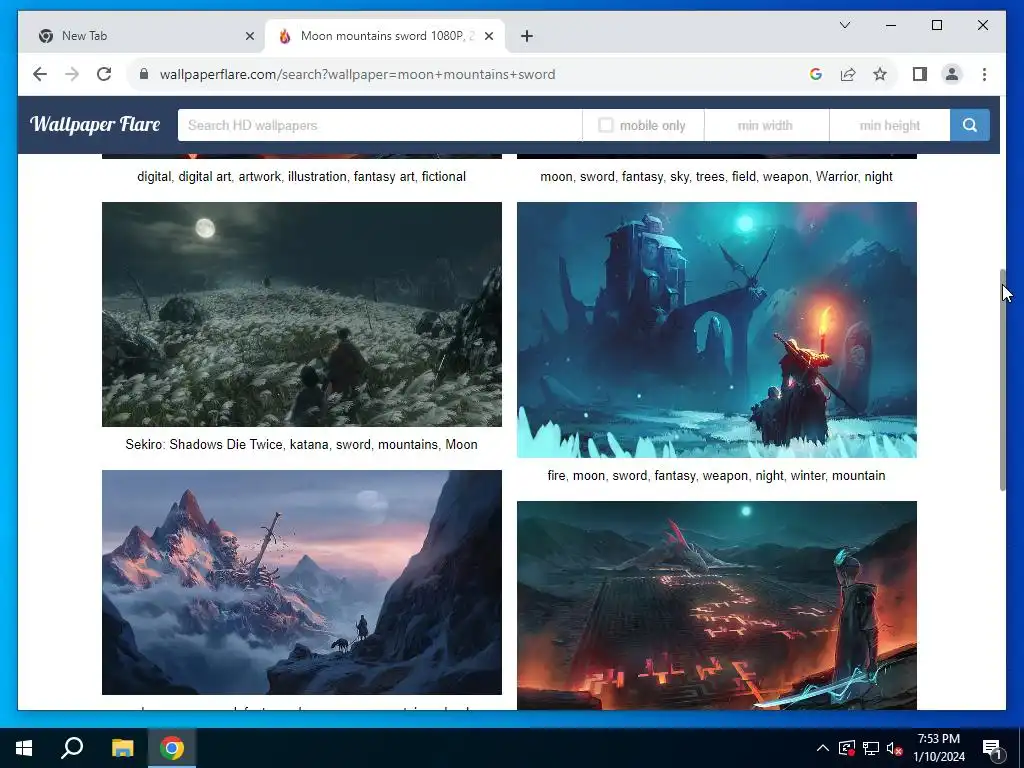
Task: Open the Chrome three-dot menu
Action: (x=984, y=74)
